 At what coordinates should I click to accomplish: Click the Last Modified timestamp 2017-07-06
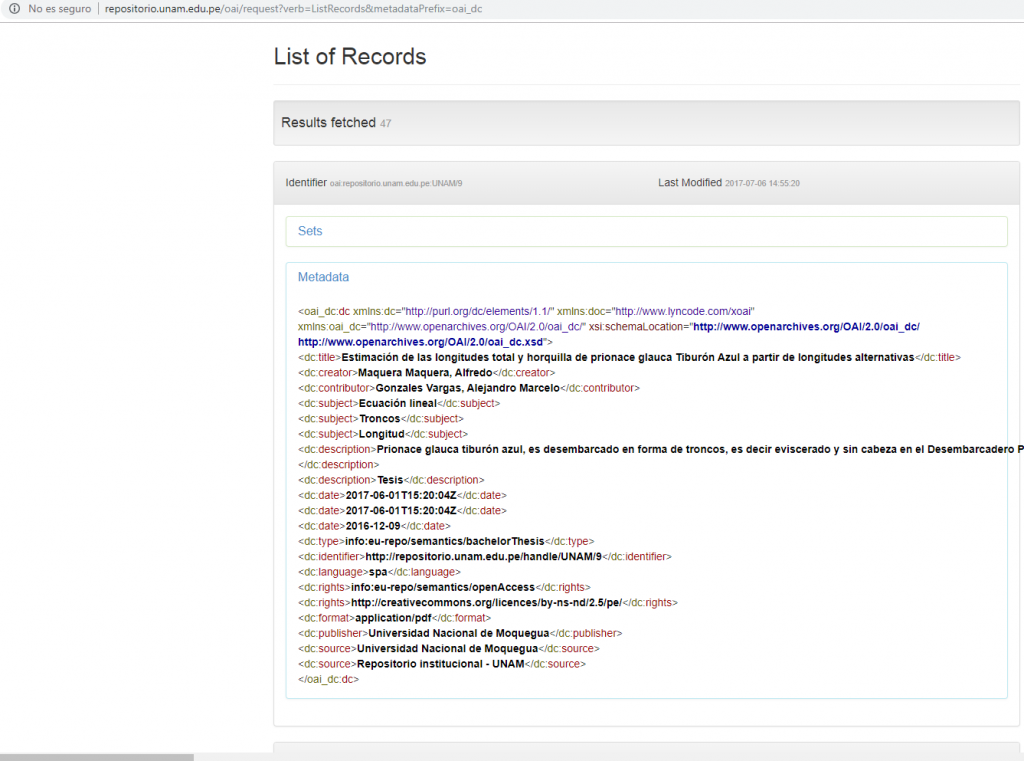[x=762, y=184]
